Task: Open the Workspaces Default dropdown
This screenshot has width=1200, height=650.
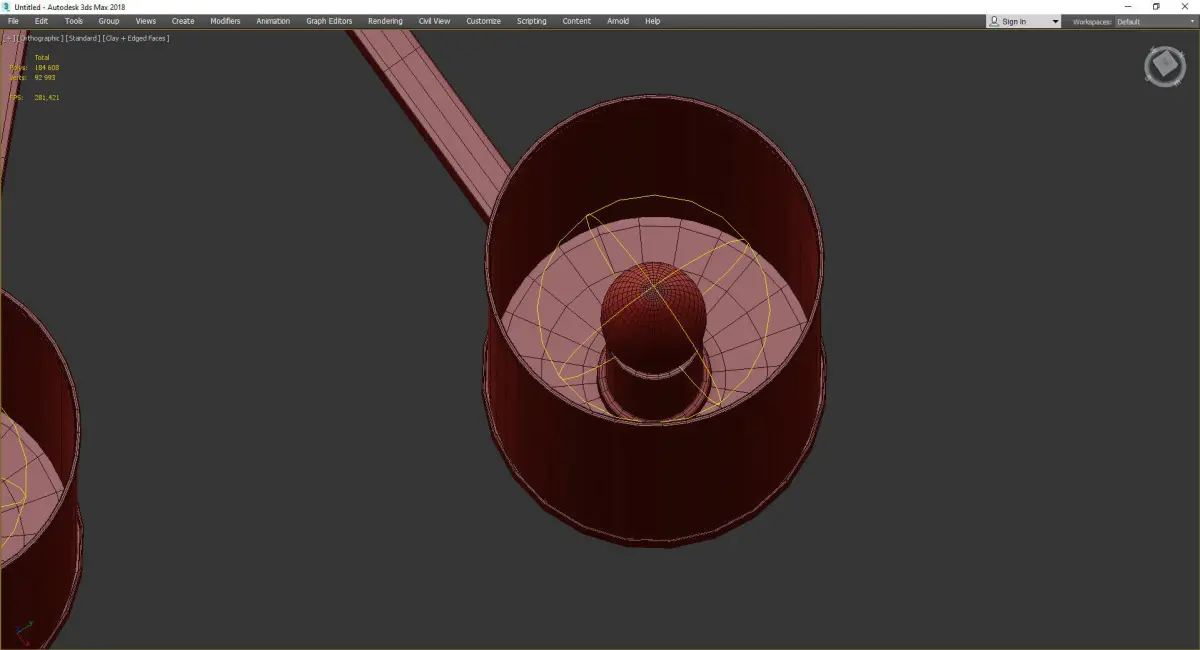Action: (1154, 21)
